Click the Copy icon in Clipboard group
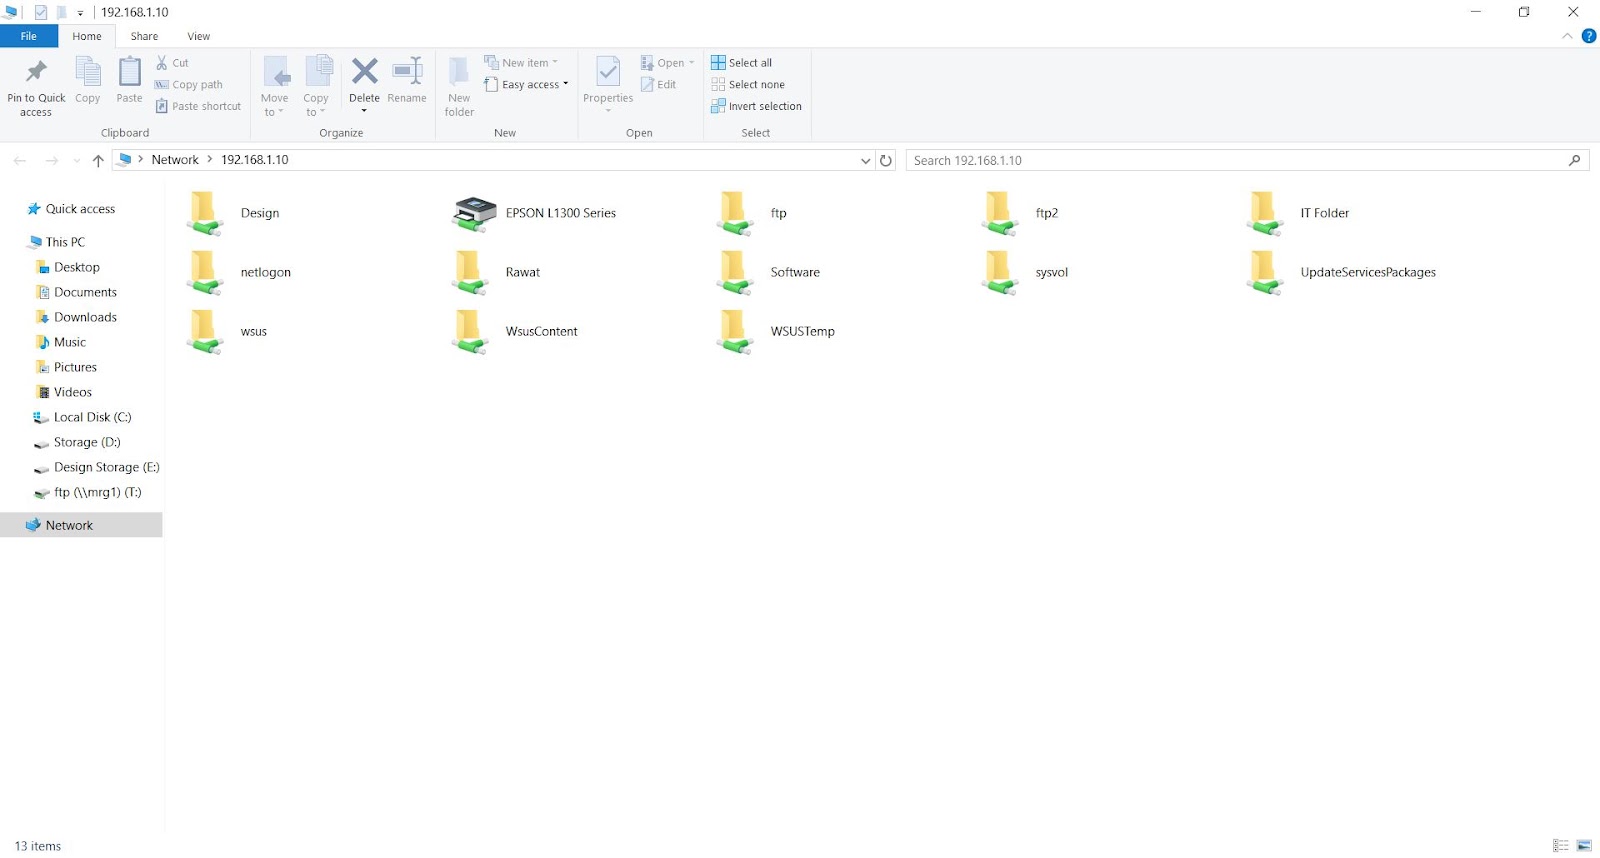 coord(88,72)
